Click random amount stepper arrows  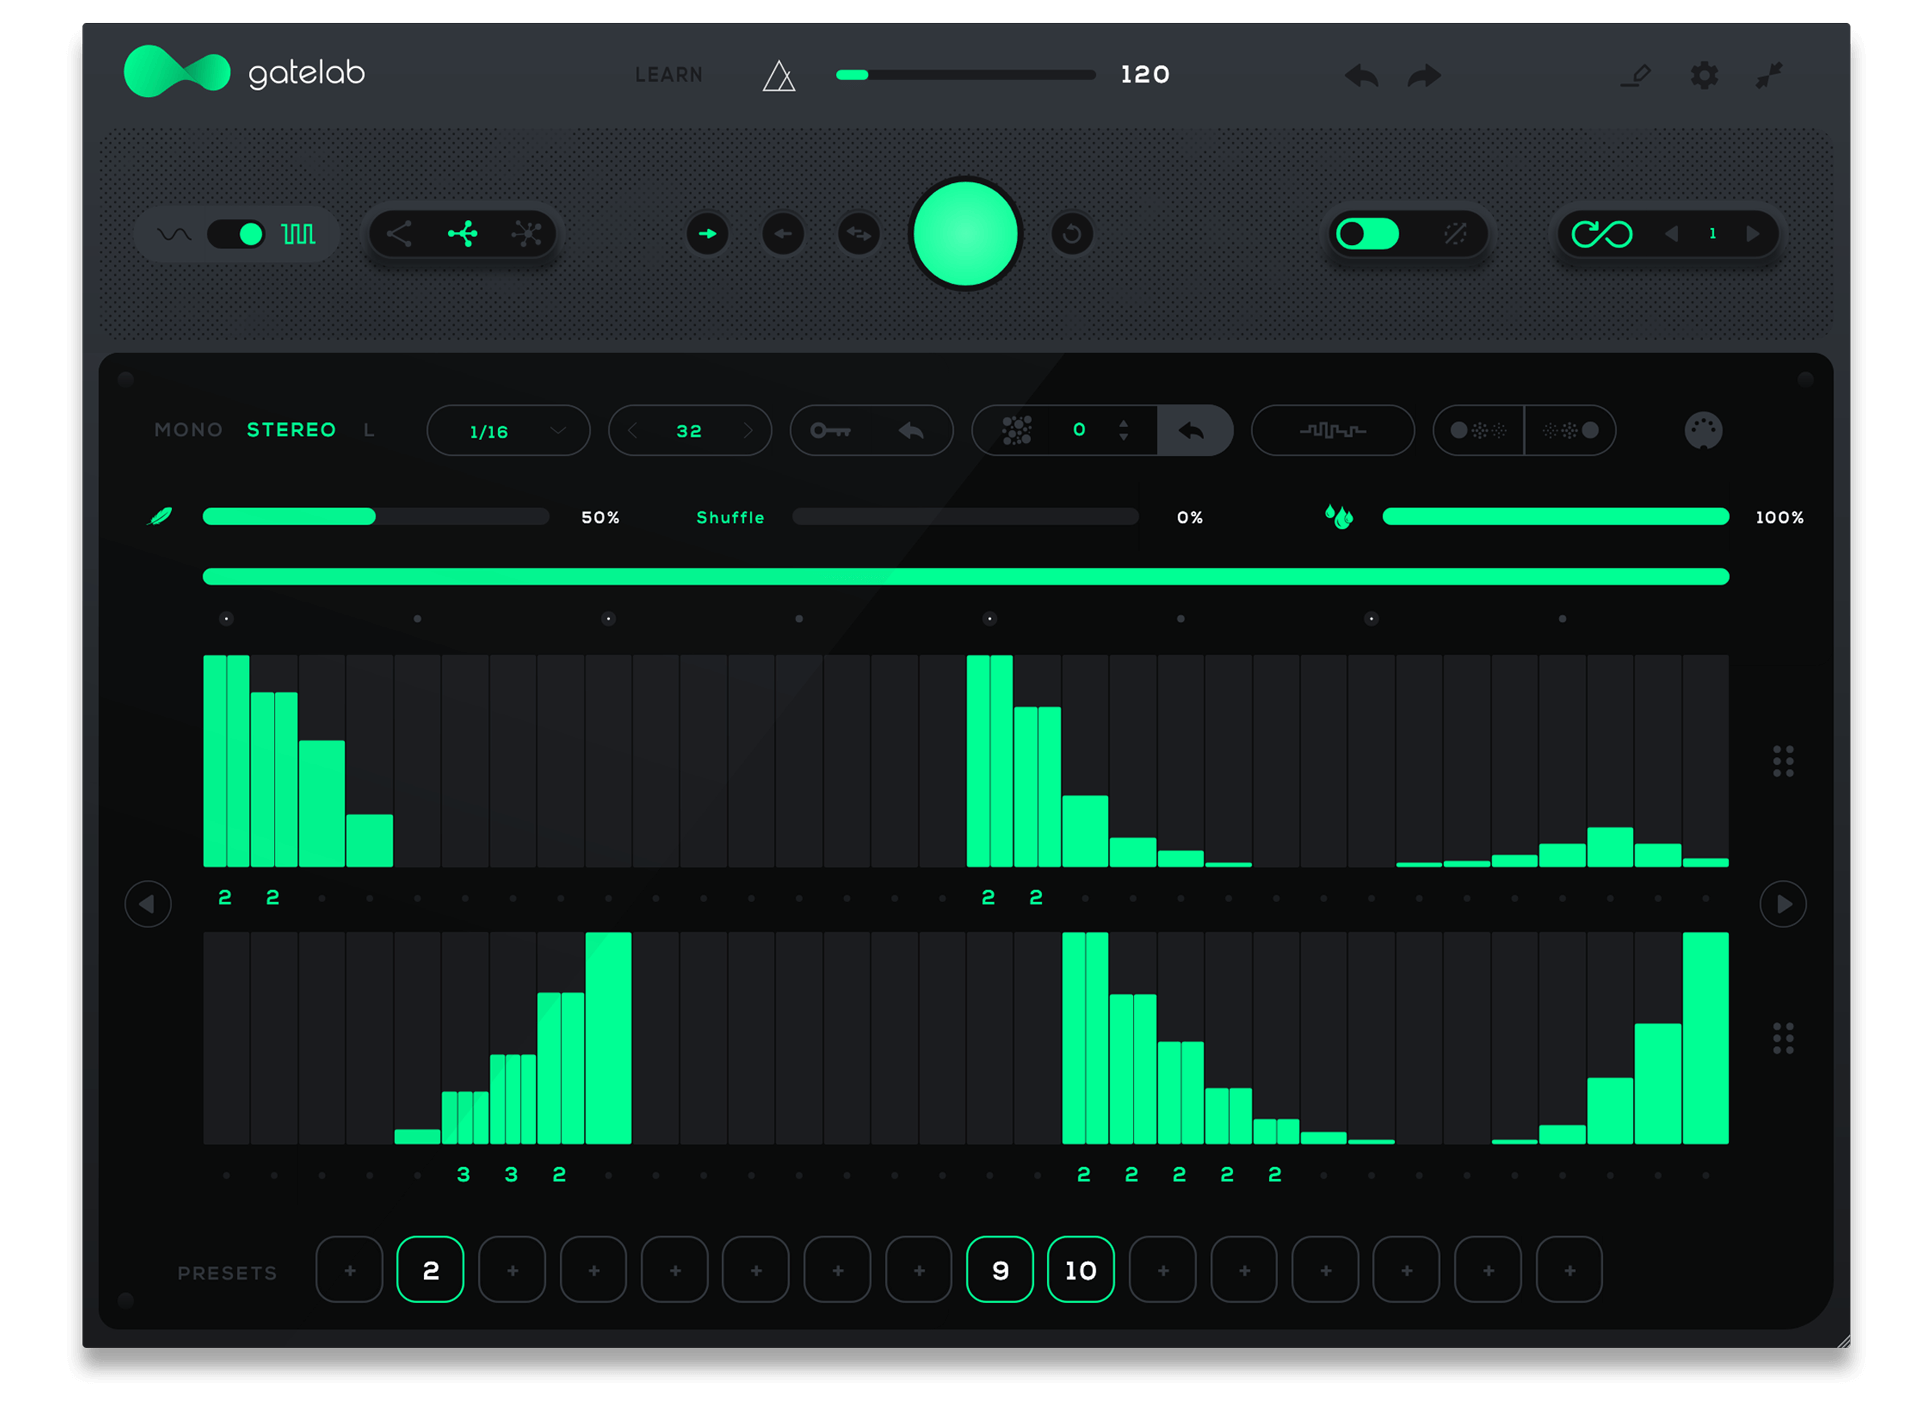tap(1124, 430)
